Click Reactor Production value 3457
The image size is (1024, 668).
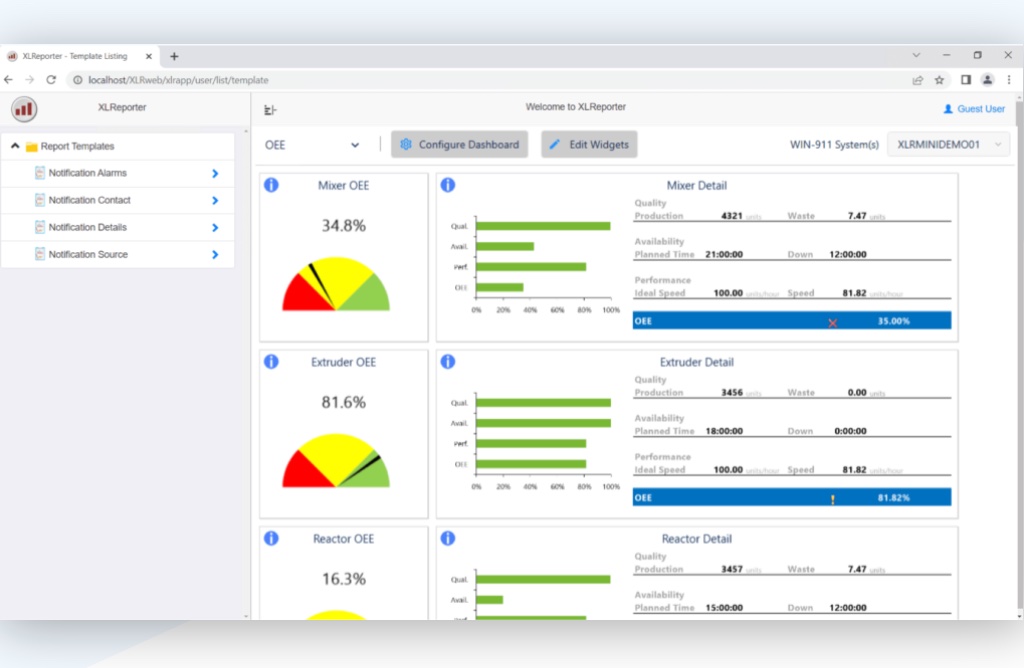(731, 569)
